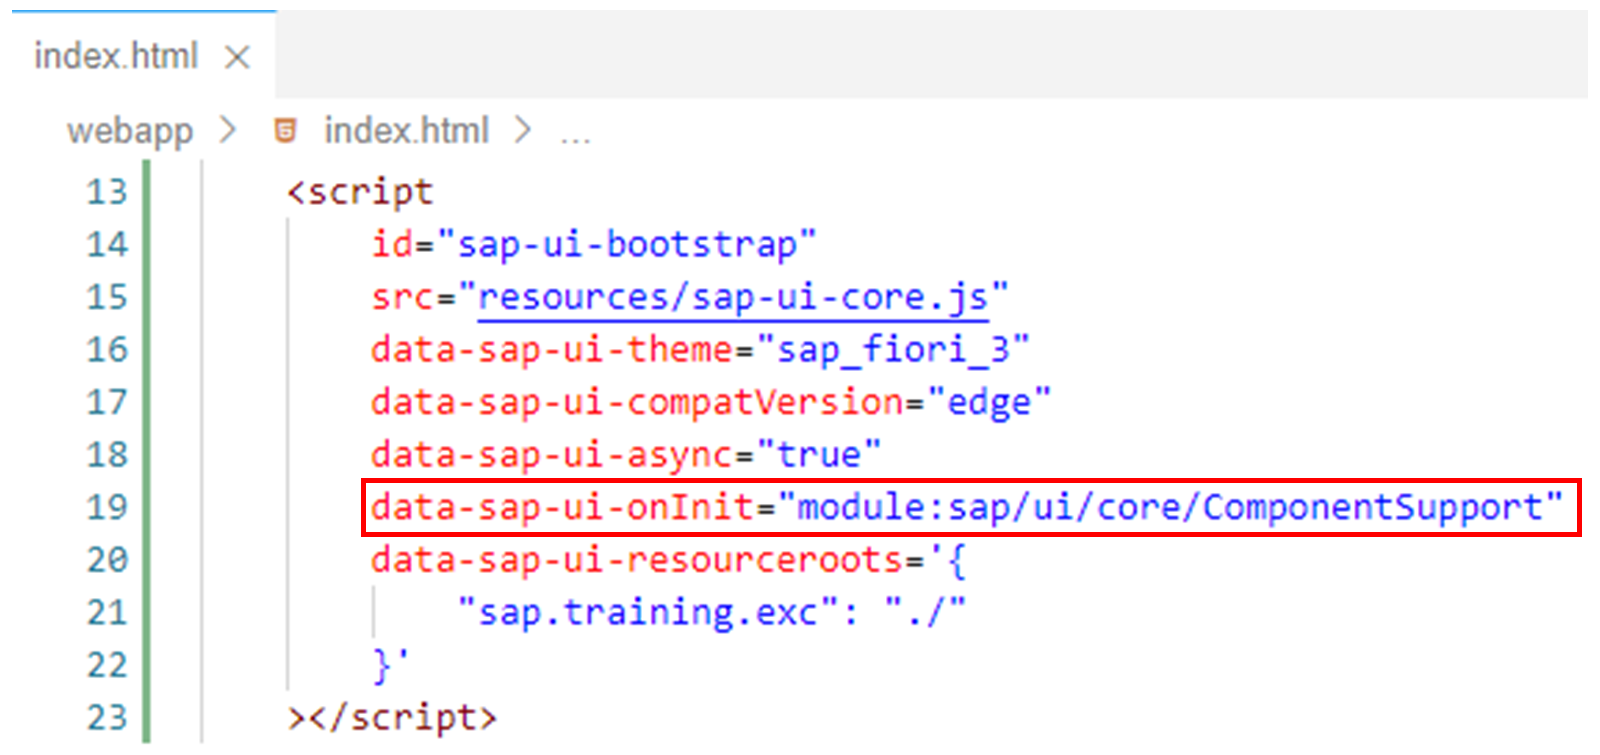Click the "./" path value
The image size is (1600, 755).
tap(925, 611)
